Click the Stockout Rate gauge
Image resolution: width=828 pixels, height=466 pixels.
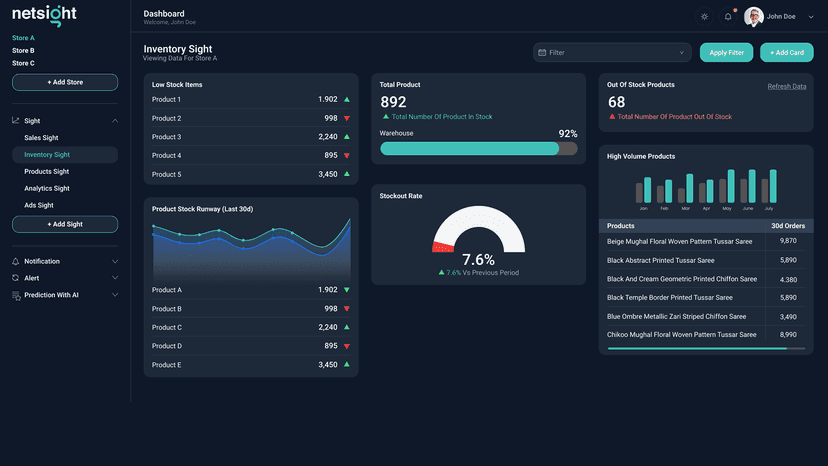(478, 229)
